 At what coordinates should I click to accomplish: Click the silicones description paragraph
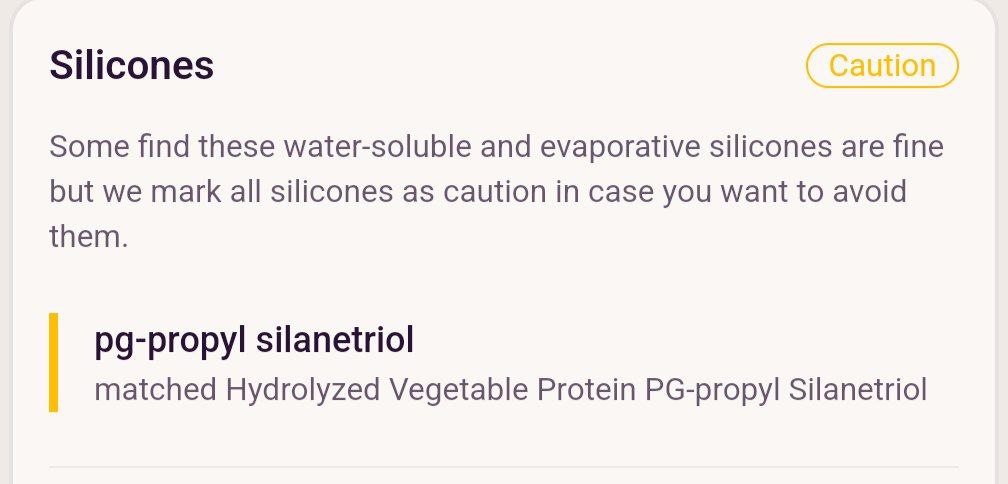(x=497, y=192)
